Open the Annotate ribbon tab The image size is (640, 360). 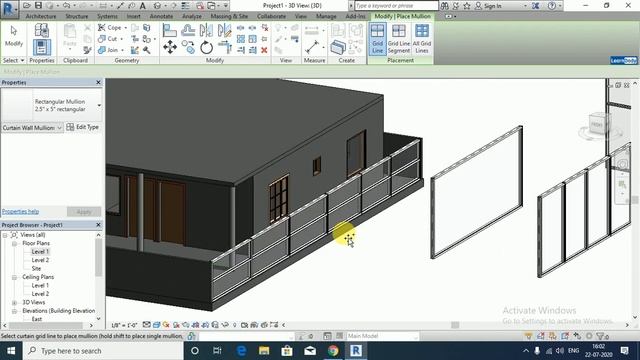tap(161, 16)
